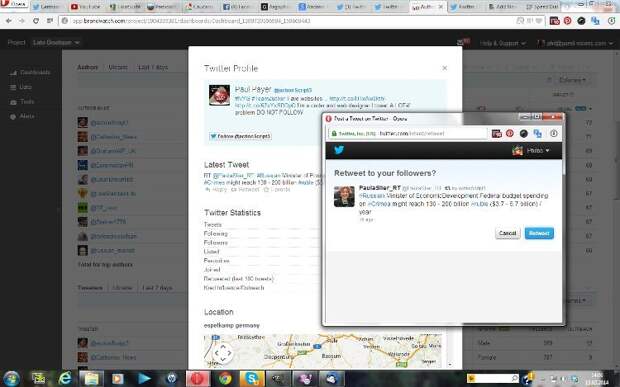Expand the Project selector dropdown
Viewport: 620px width, 387px height.
[x=56, y=42]
